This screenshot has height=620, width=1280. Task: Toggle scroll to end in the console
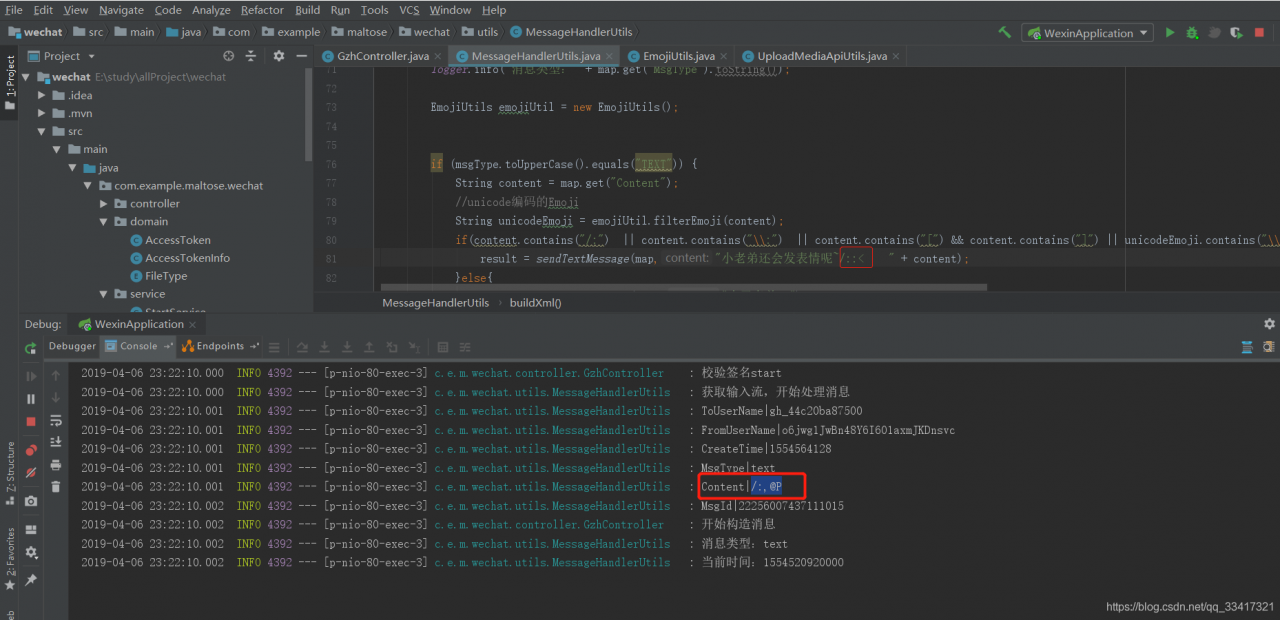click(x=56, y=442)
